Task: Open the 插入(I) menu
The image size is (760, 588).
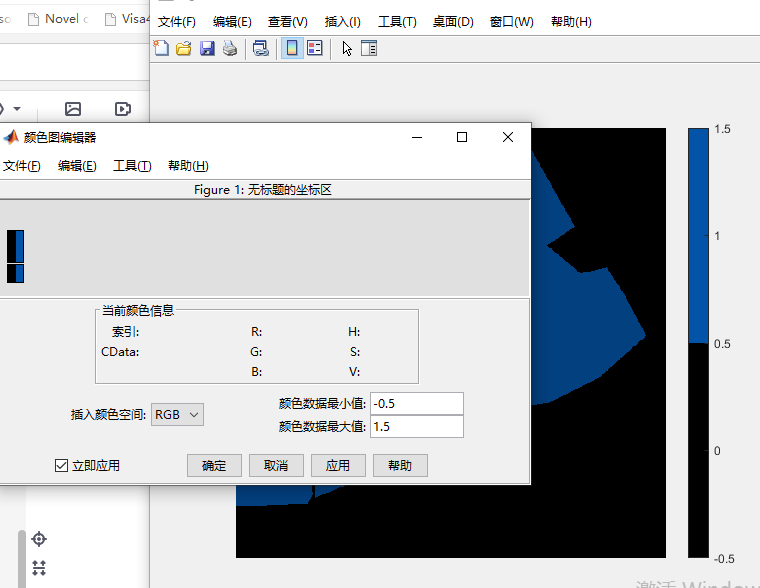Action: (343, 22)
